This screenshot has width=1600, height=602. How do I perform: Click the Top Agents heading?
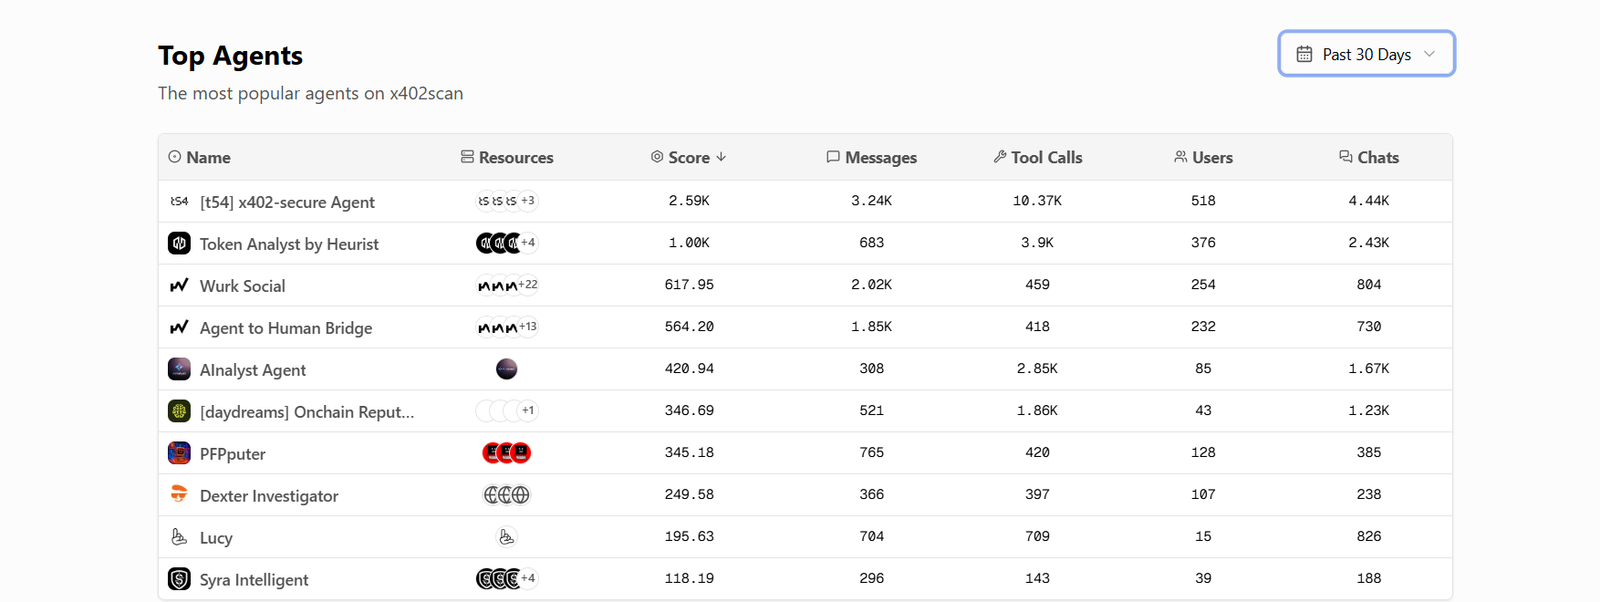click(x=230, y=56)
